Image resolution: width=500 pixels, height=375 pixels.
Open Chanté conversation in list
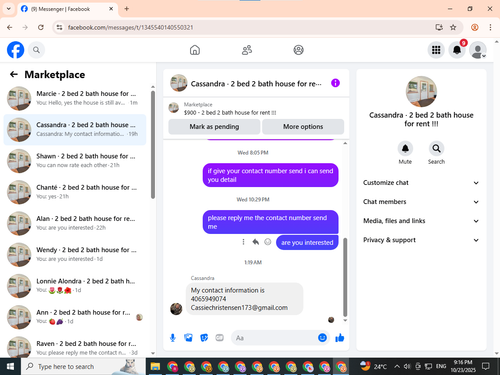(75, 192)
